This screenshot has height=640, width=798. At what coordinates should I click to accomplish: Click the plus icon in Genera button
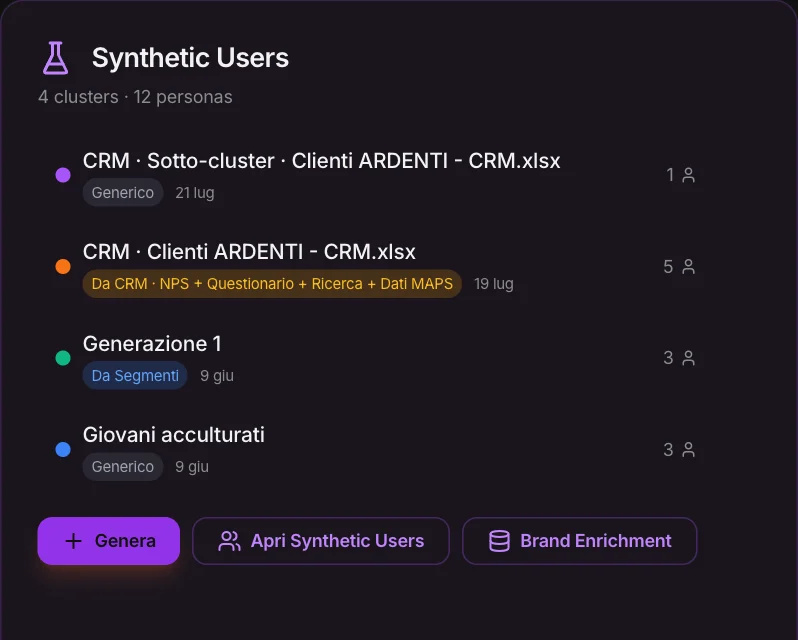coord(74,541)
